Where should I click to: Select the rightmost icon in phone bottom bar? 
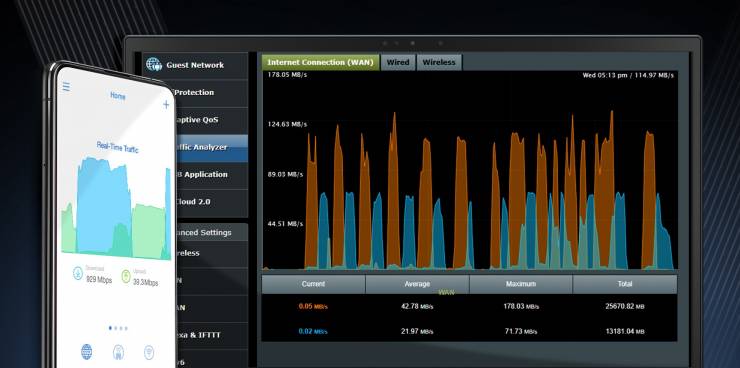pyautogui.click(x=149, y=352)
